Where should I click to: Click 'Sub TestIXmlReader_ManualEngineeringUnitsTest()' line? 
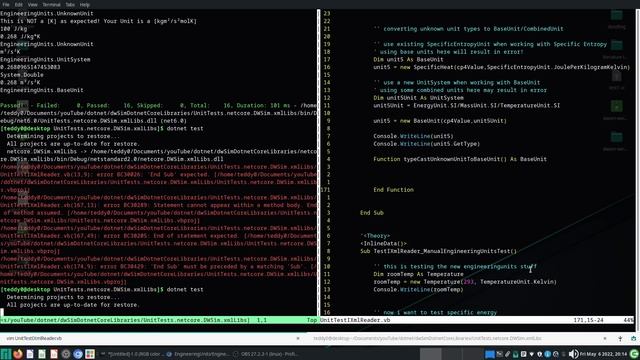[438, 251]
